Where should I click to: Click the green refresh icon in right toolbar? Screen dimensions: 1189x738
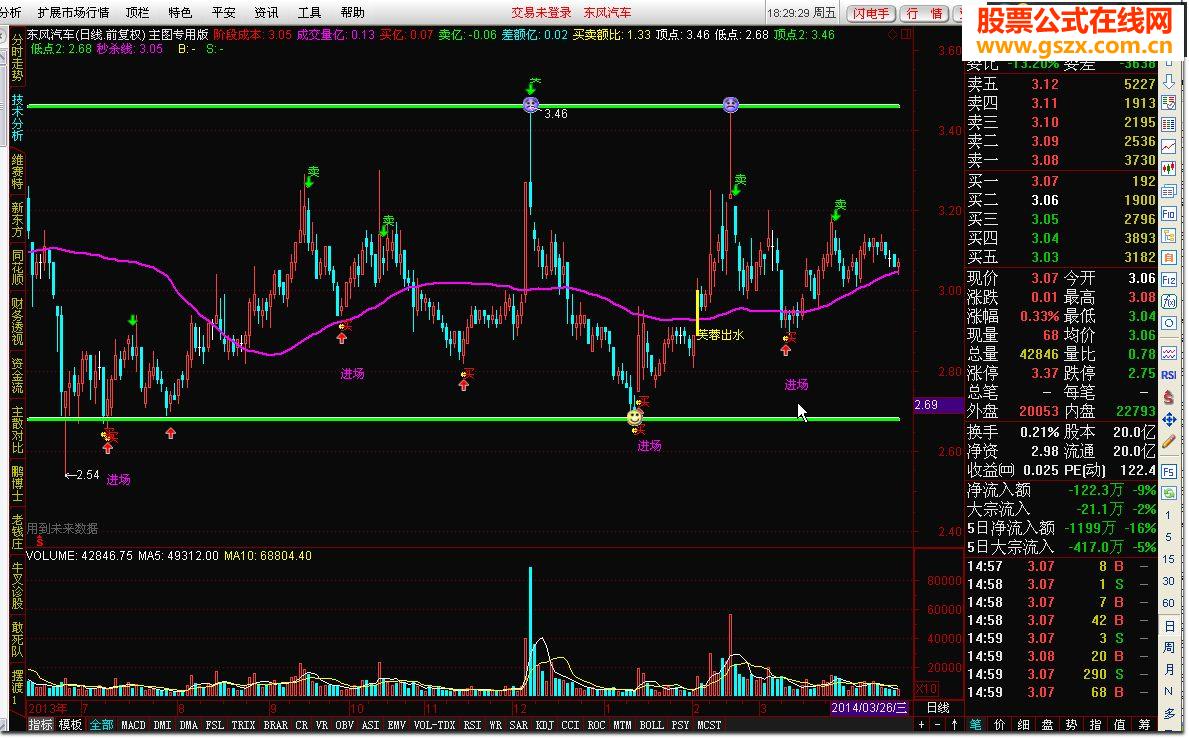pyautogui.click(x=1169, y=493)
